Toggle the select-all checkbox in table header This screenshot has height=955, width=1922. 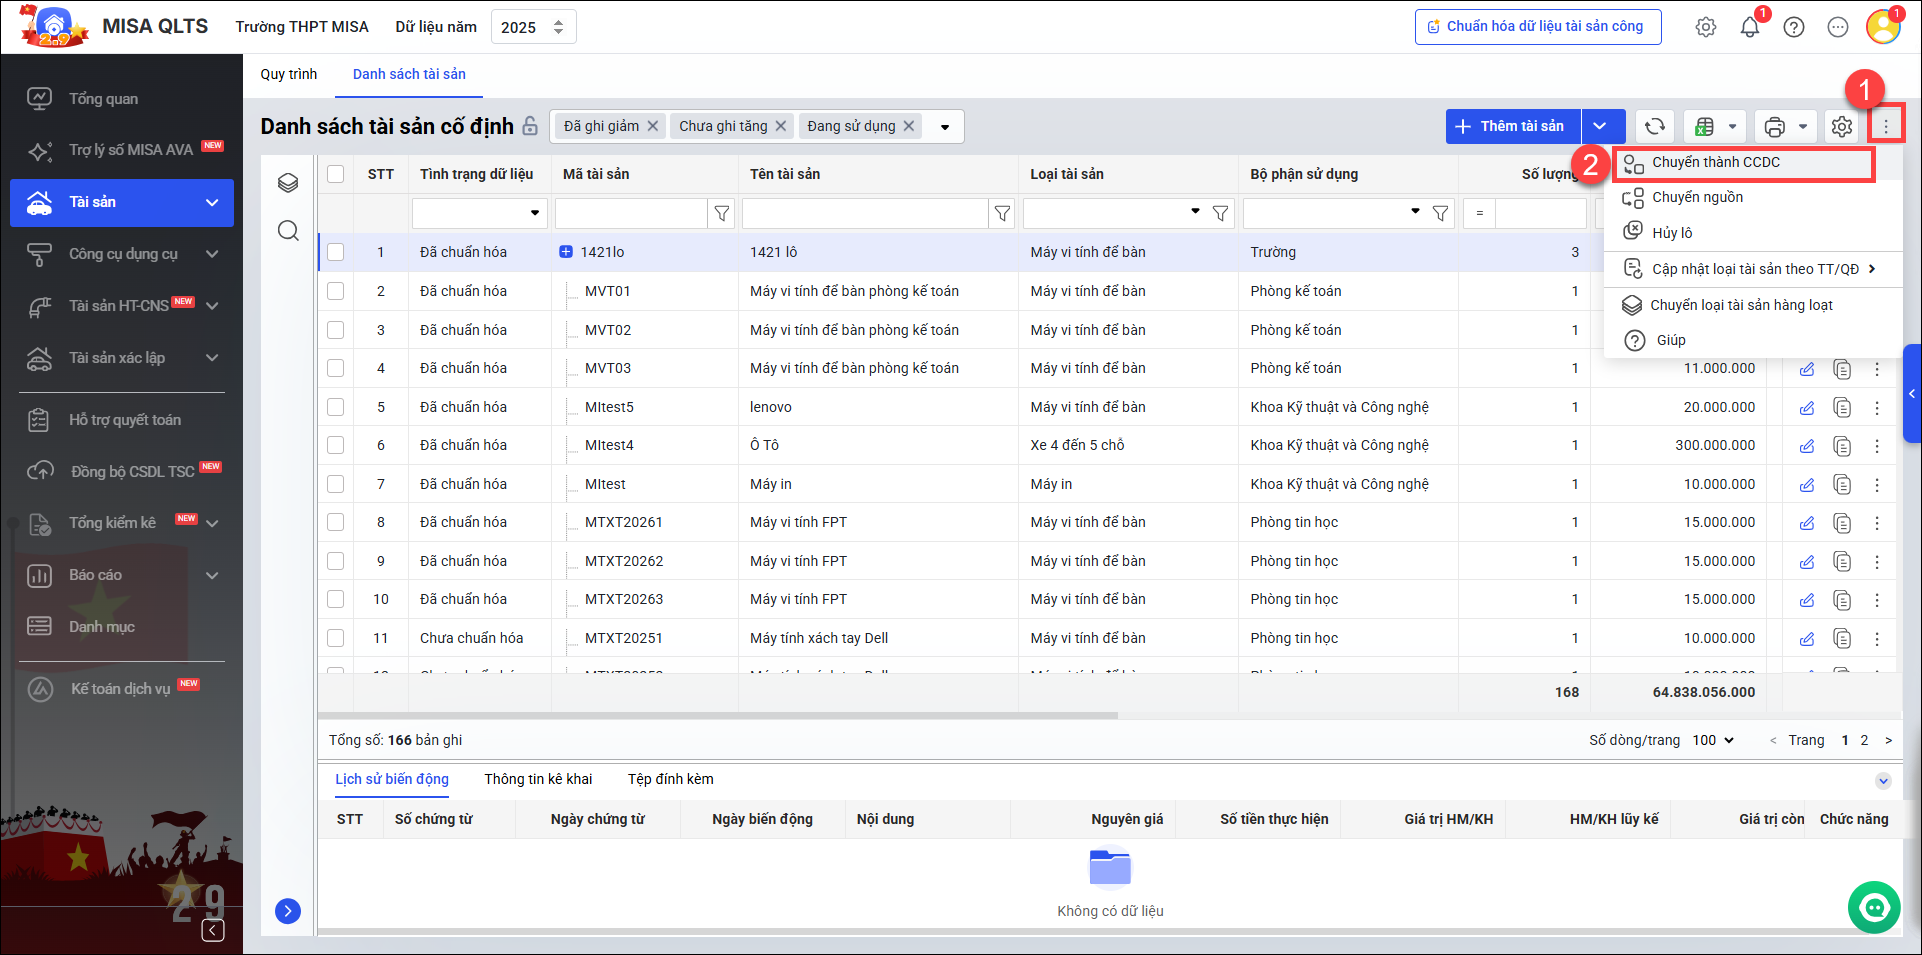336,174
